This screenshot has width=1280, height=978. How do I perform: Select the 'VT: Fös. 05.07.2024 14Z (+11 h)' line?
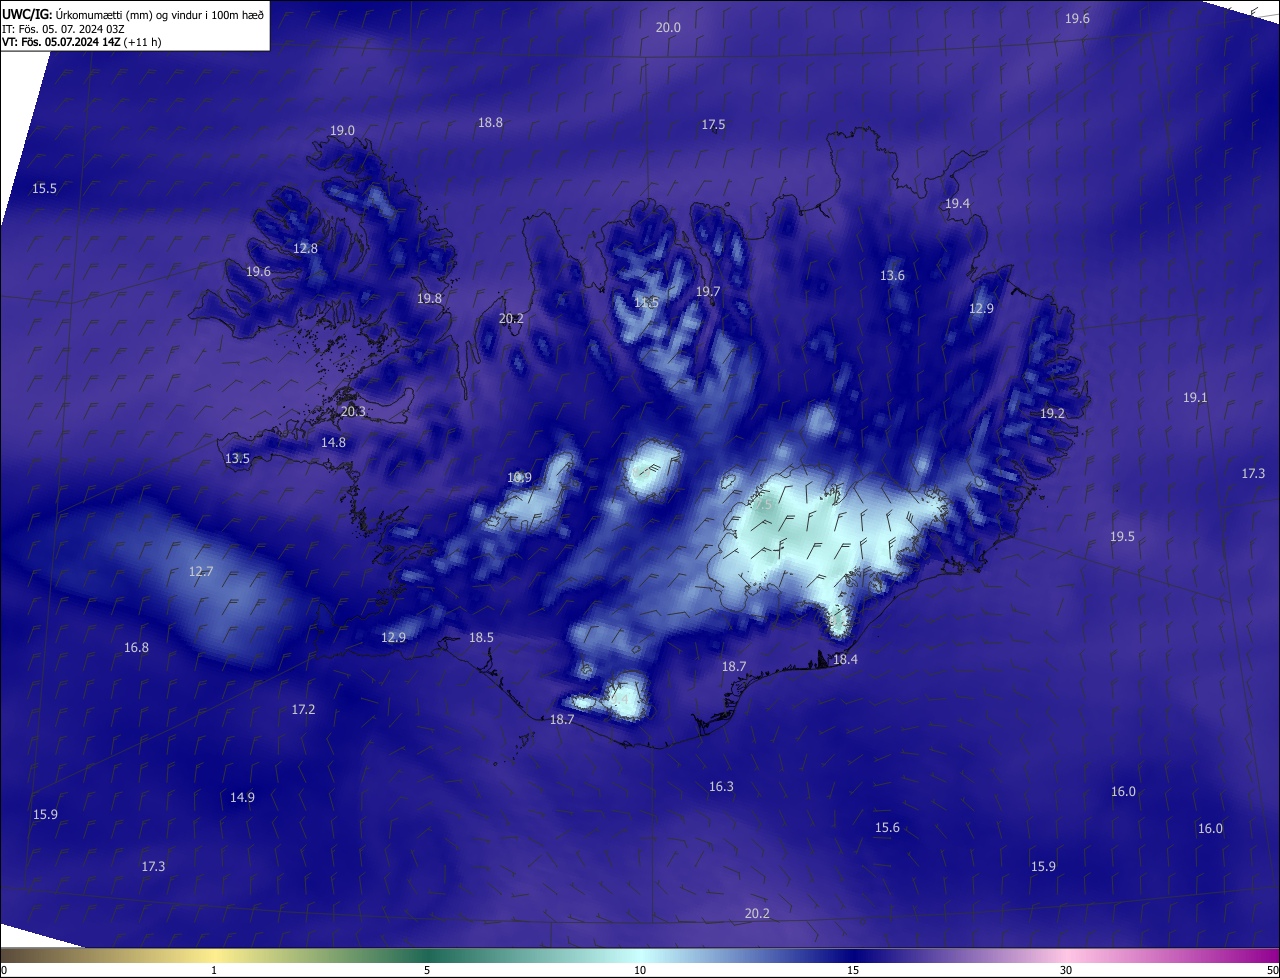[81, 42]
